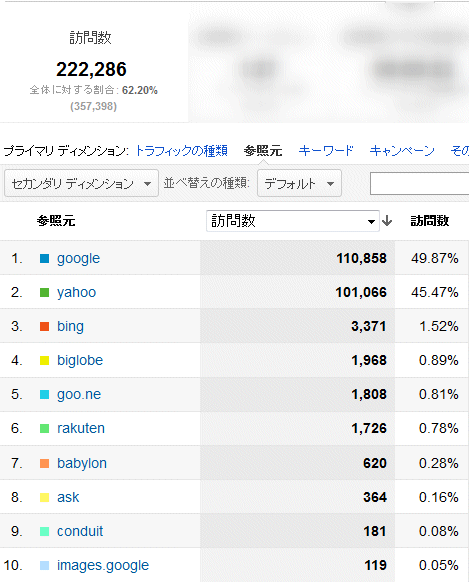Click the 222,286 total visits figure
469x582 pixels.
(91, 69)
